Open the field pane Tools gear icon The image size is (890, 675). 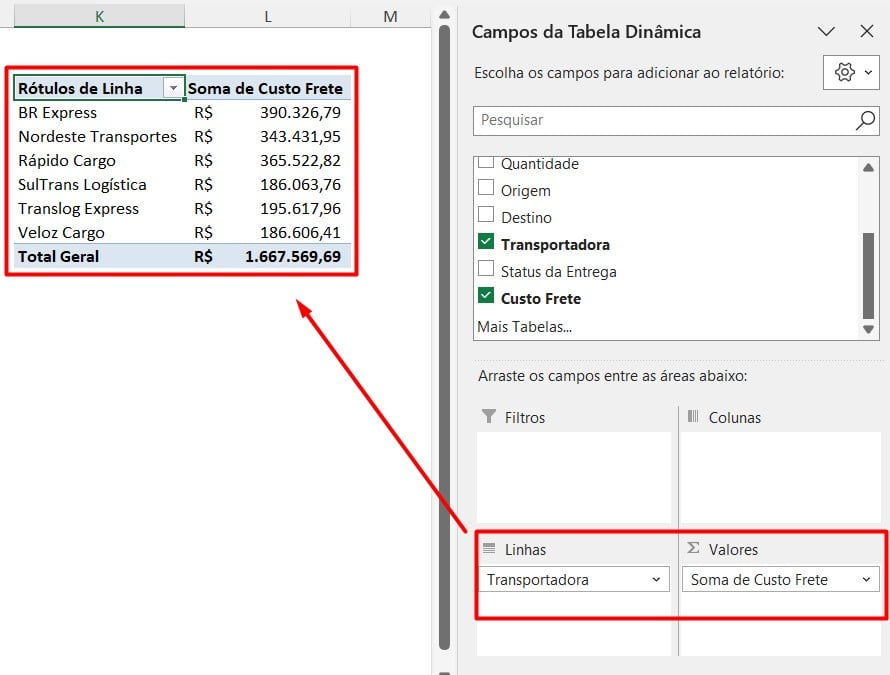click(x=843, y=72)
